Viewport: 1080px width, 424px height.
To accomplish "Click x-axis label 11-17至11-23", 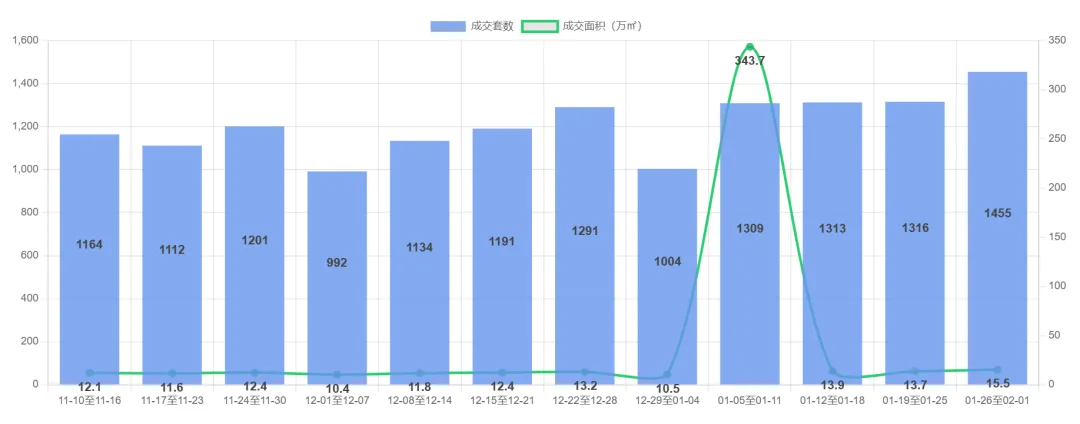I will coord(172,401).
